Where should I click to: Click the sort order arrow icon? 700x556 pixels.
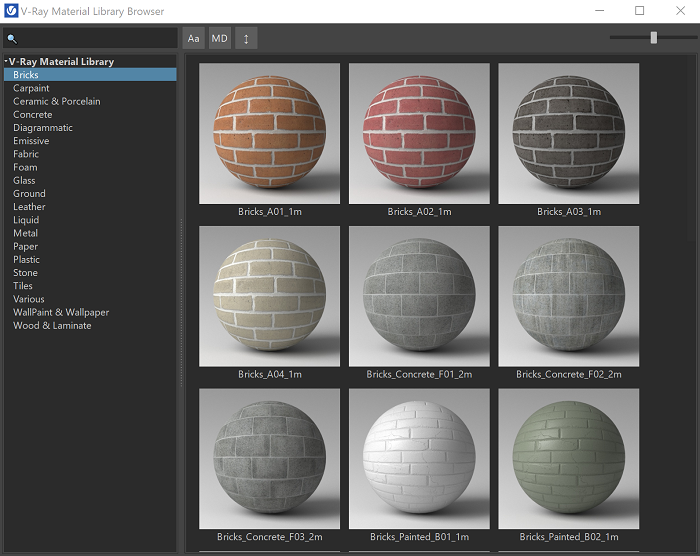point(246,38)
